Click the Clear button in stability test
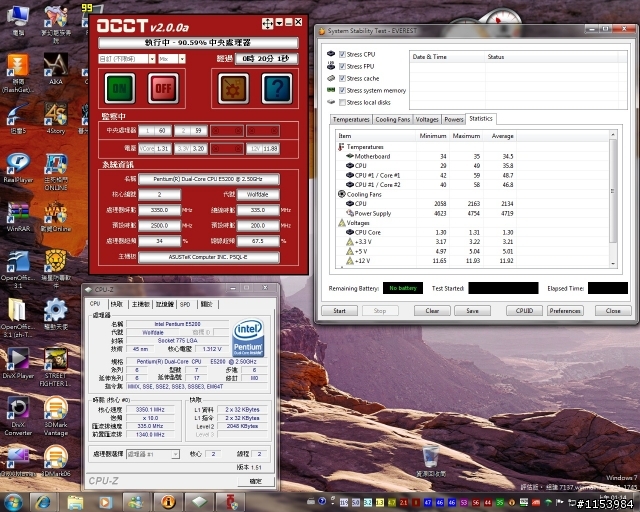 coord(432,311)
